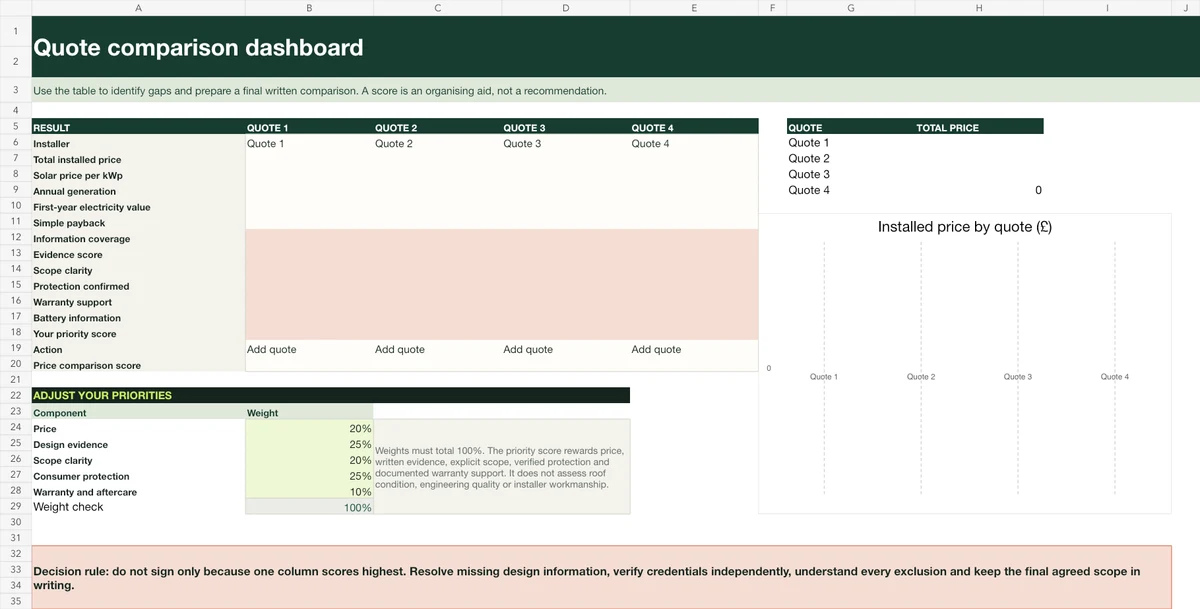Click the 'RESULT' header cell

pos(138,127)
